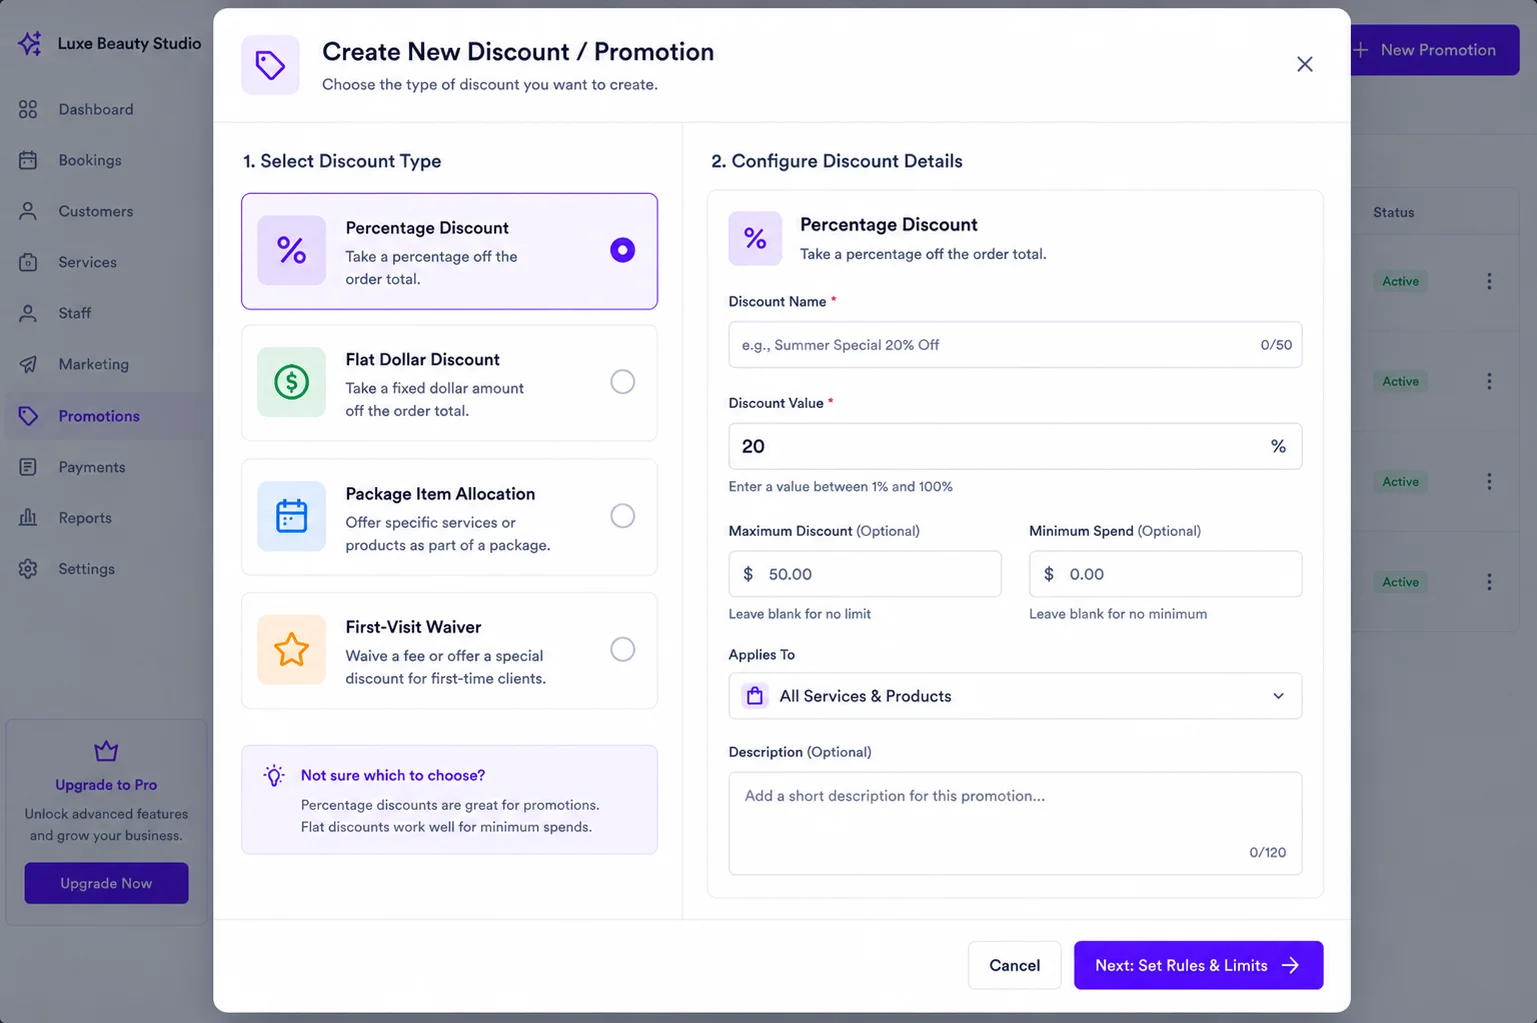Open Reports in the sidebar
Screen dimensions: 1537x1023
pos(85,518)
